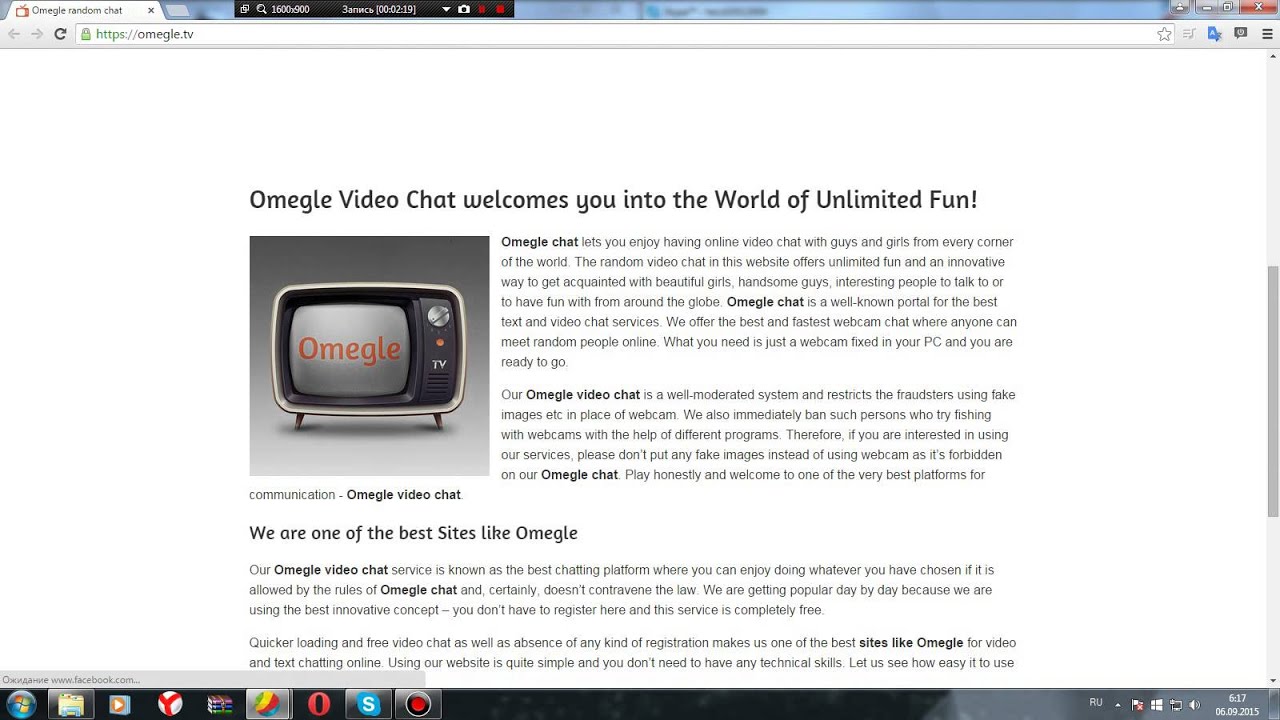Open the speech-bubble extension with power symbol

pyautogui.click(x=1240, y=34)
